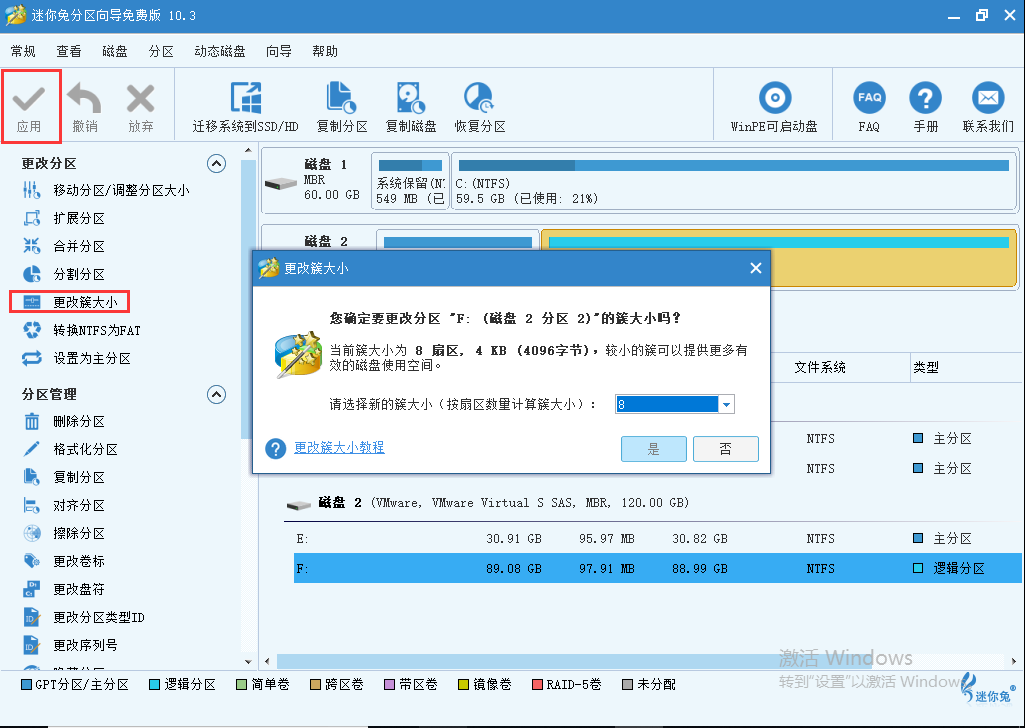
Task: Open WinPE可启动盘 bootable media builder
Action: tap(775, 107)
